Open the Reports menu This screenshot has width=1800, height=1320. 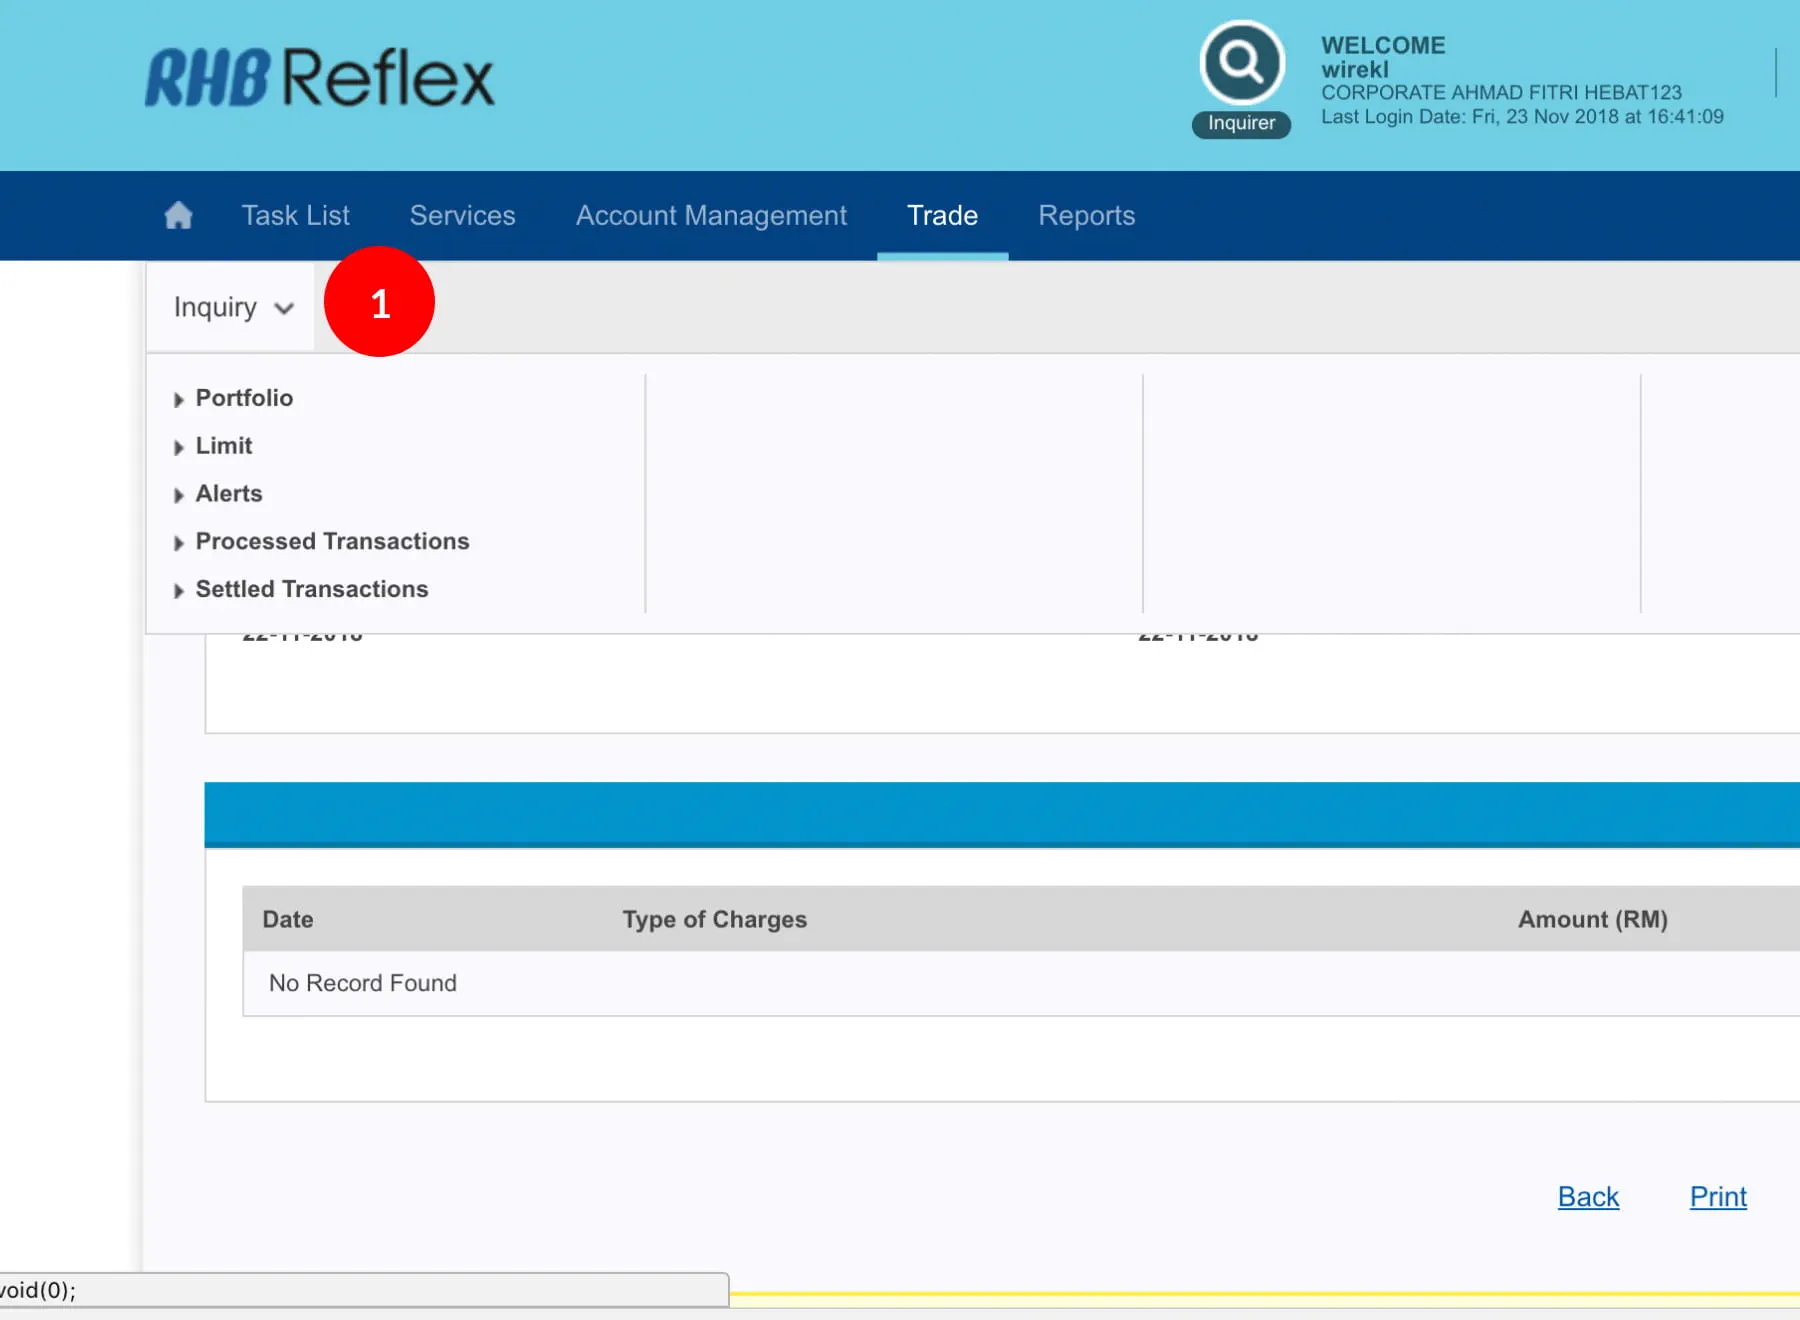click(1086, 215)
